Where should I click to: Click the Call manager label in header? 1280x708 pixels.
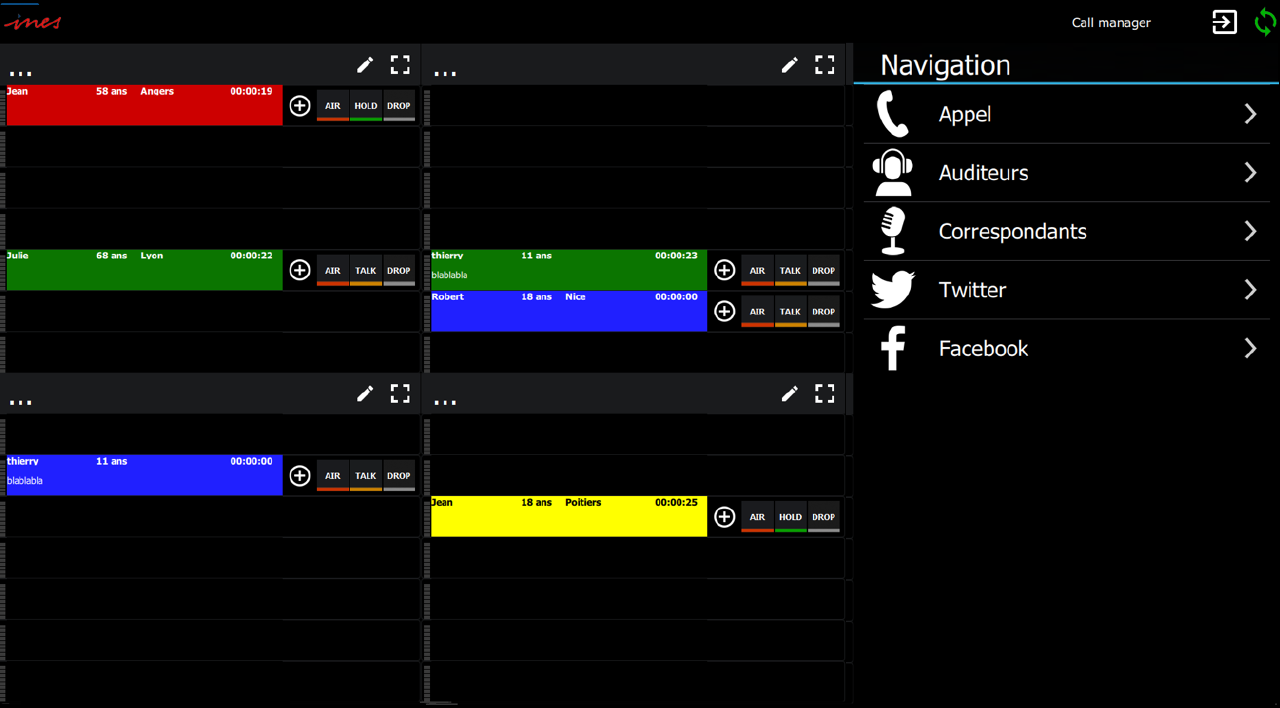pyautogui.click(x=1111, y=23)
